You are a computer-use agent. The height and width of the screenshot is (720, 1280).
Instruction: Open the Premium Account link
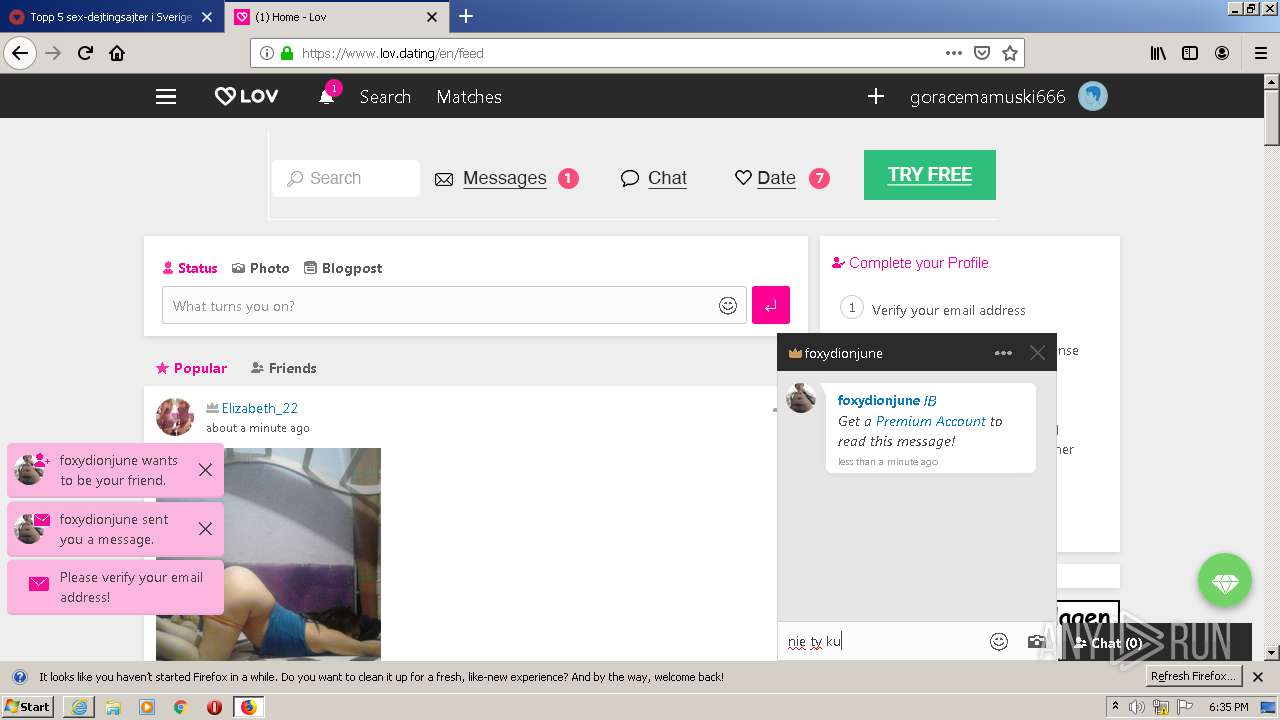931,421
